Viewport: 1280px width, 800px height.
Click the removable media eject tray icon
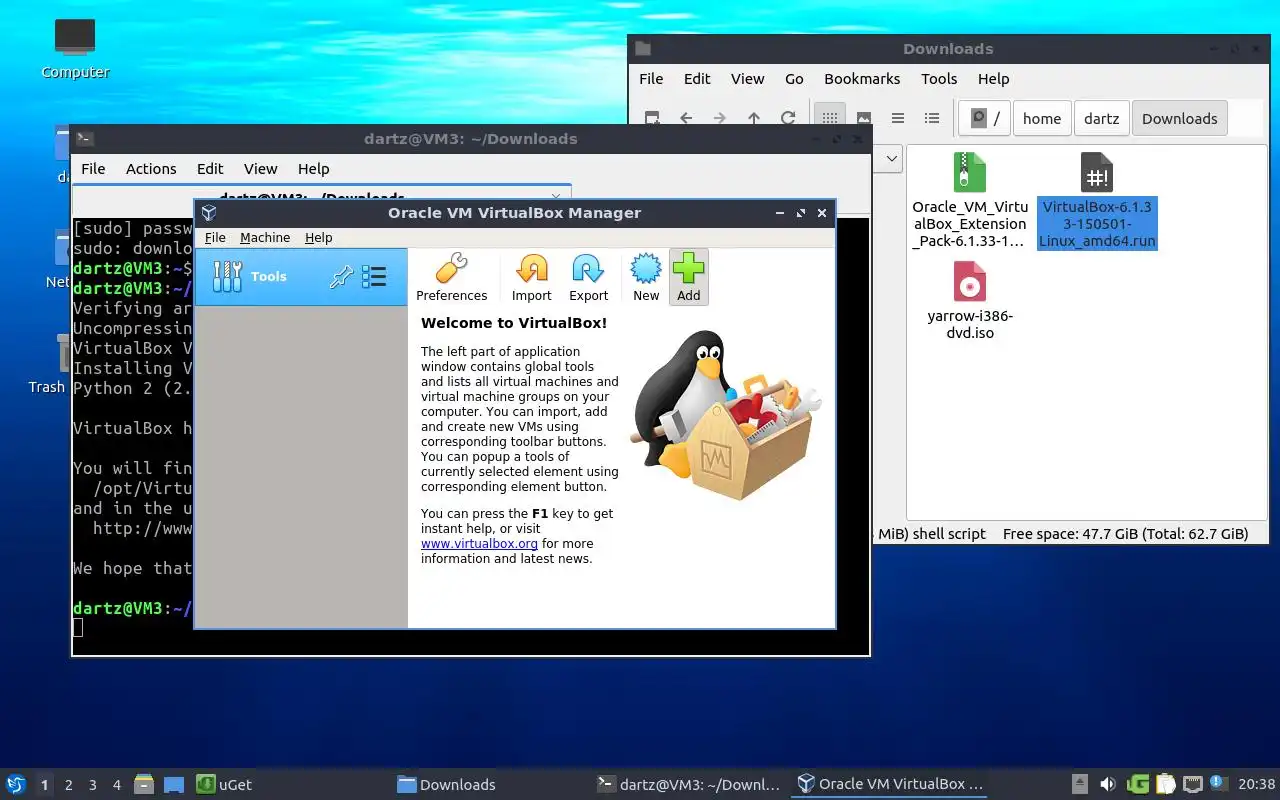tap(1080, 784)
